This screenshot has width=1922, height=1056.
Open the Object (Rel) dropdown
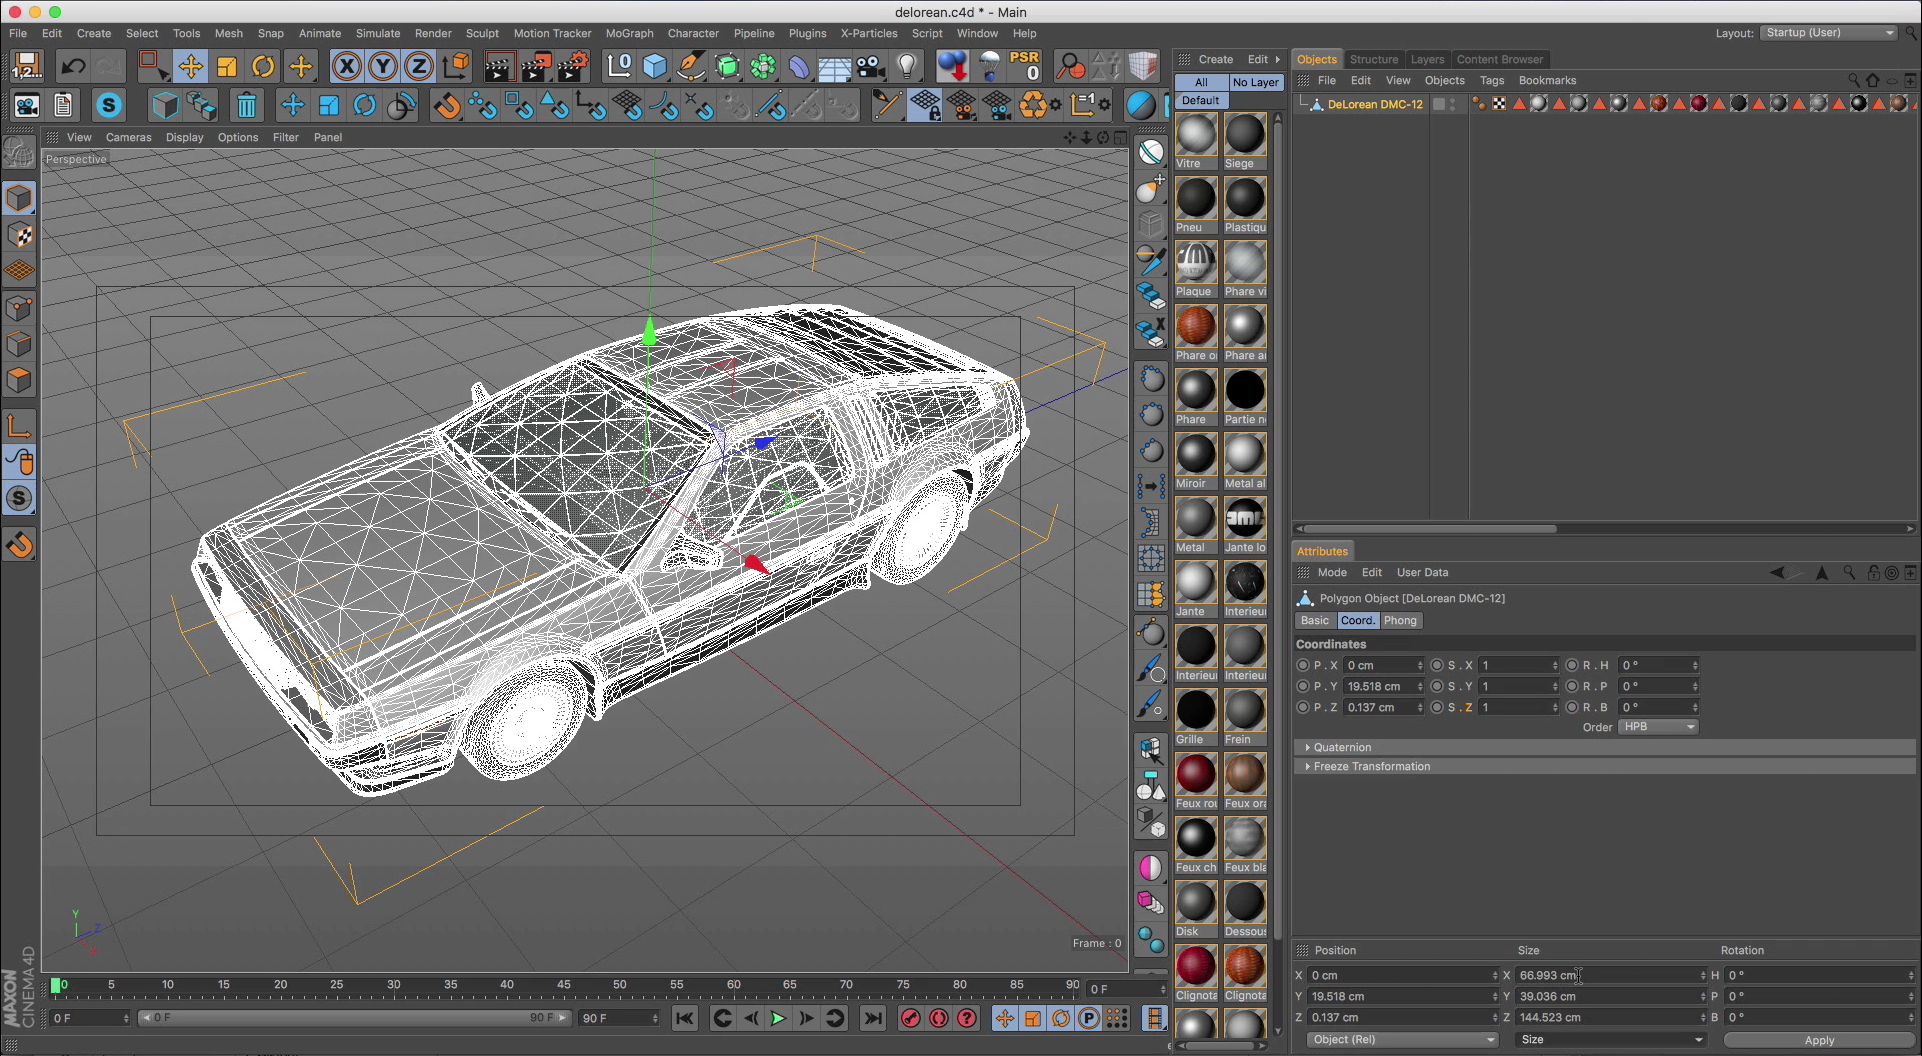coord(1402,1040)
